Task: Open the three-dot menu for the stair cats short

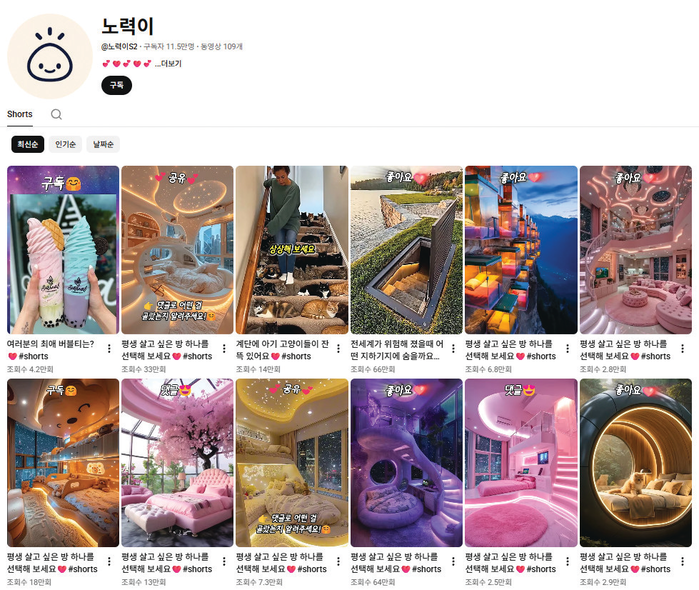Action: click(x=338, y=349)
